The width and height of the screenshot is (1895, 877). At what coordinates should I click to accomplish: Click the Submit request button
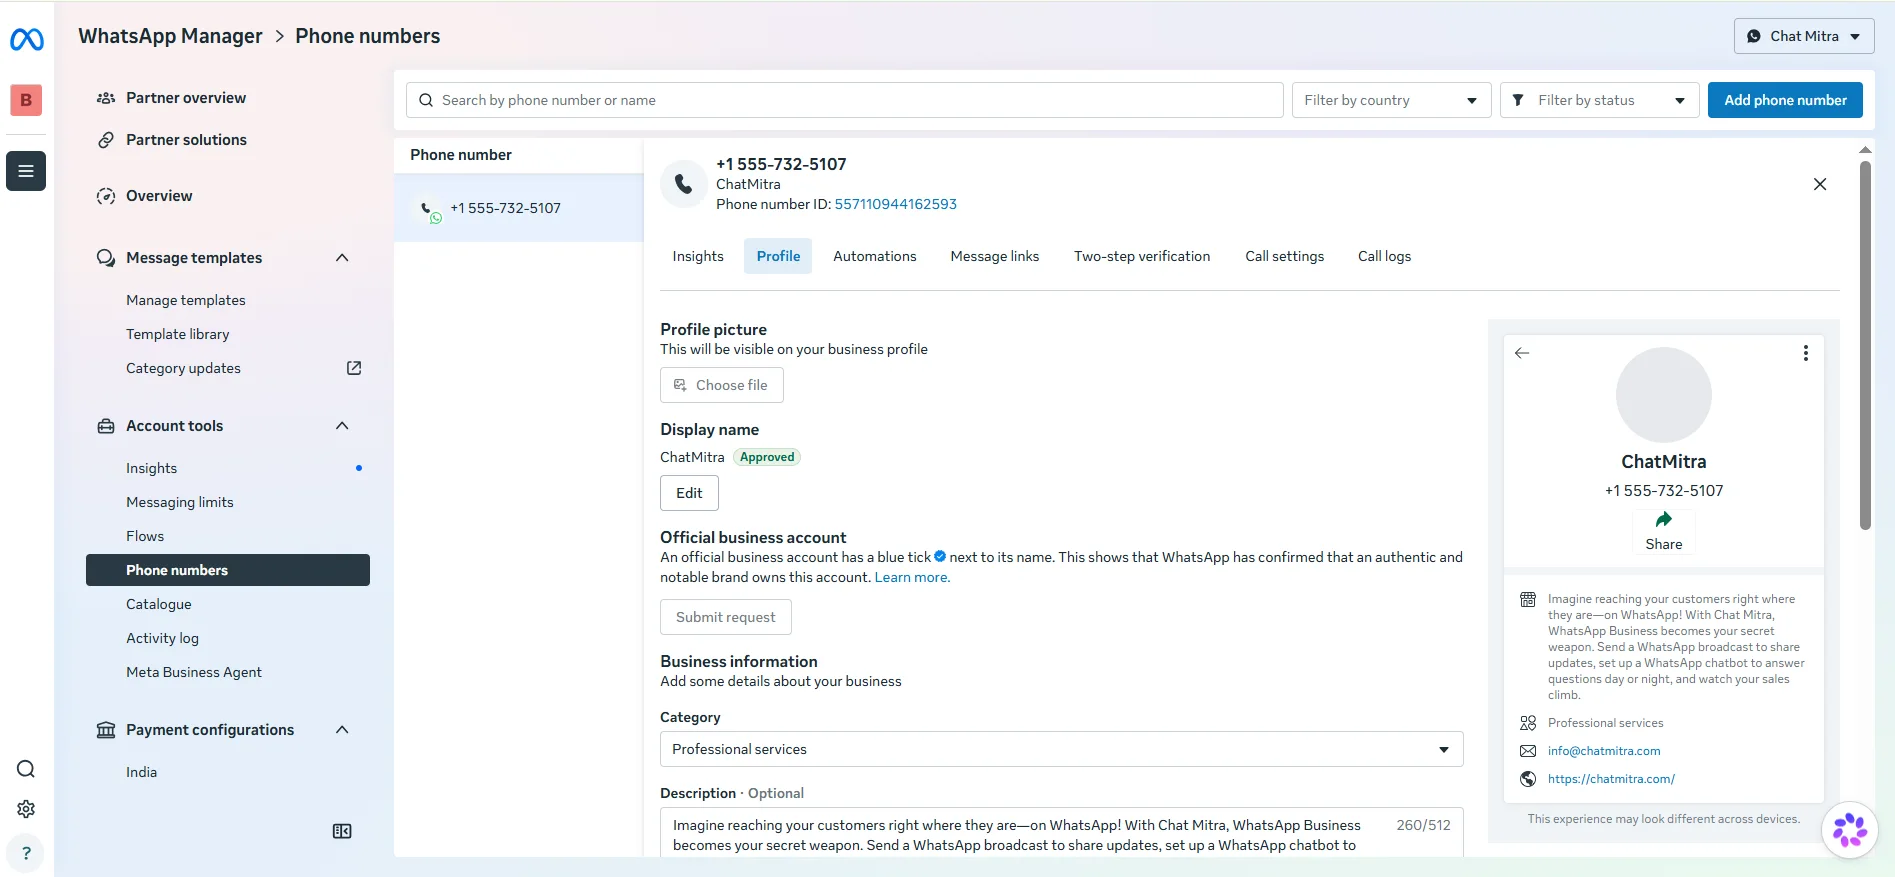[726, 617]
